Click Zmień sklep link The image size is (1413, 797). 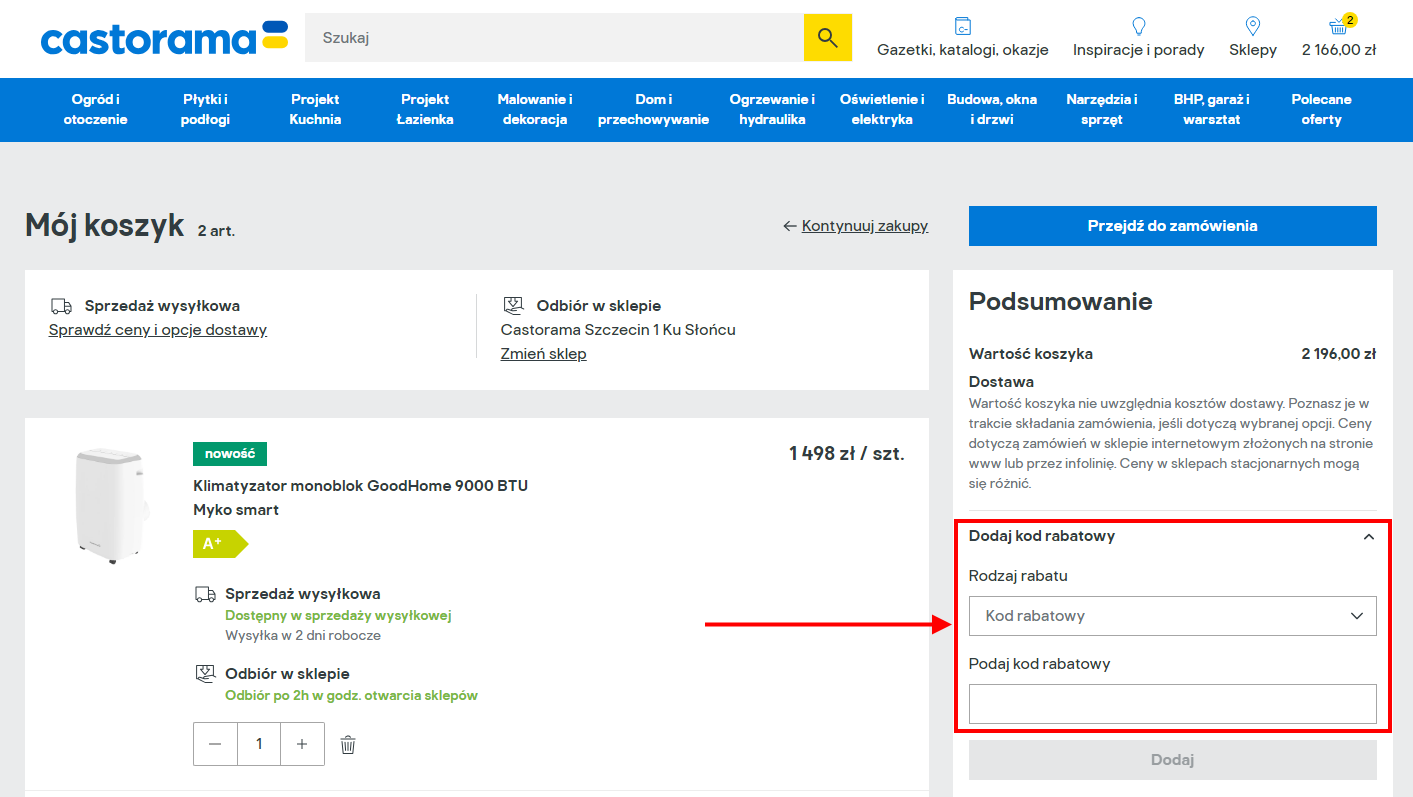[543, 354]
